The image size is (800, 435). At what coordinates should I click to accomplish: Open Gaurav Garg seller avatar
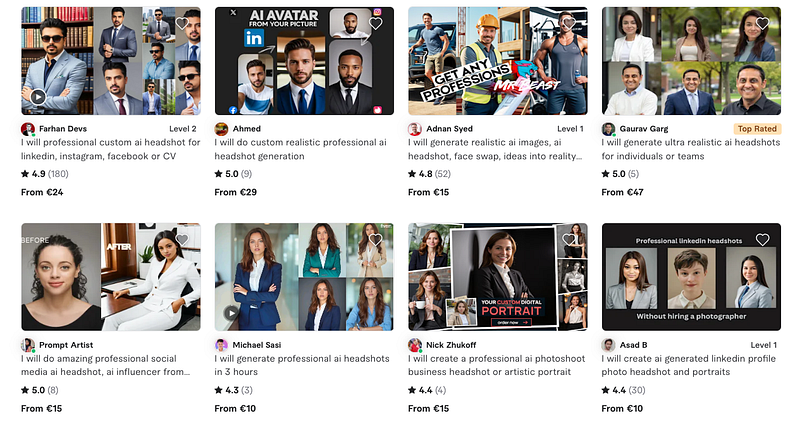point(608,129)
